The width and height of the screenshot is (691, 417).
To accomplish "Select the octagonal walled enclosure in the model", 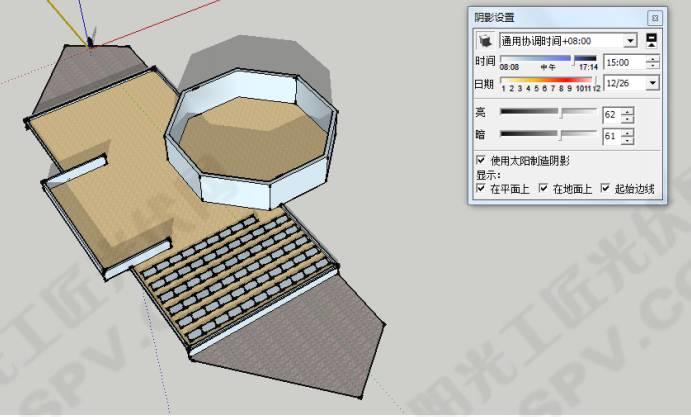I will 252,139.
